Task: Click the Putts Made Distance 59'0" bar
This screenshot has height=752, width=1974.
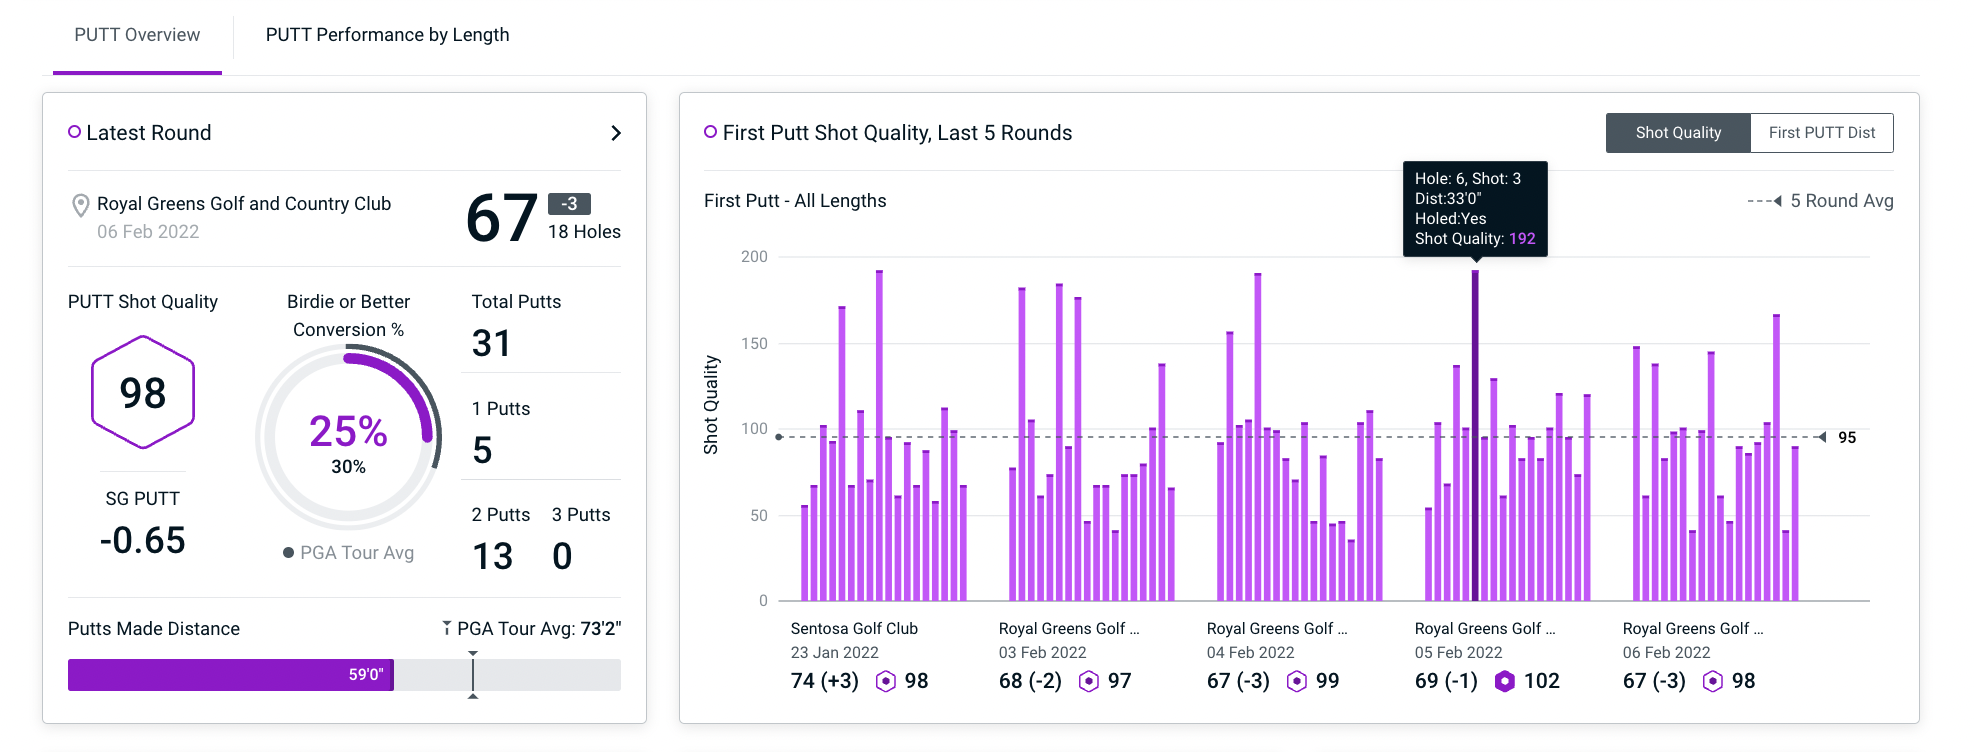Action: click(x=230, y=675)
